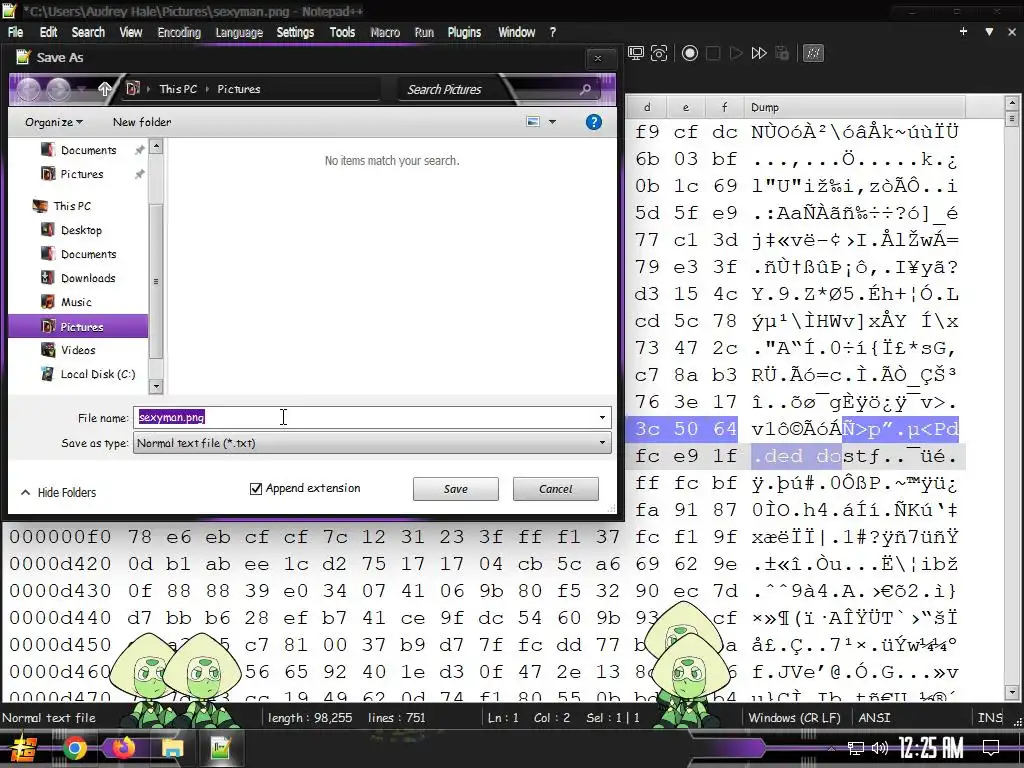Open the Start menu icon
This screenshot has width=1024, height=768.
click(22, 748)
